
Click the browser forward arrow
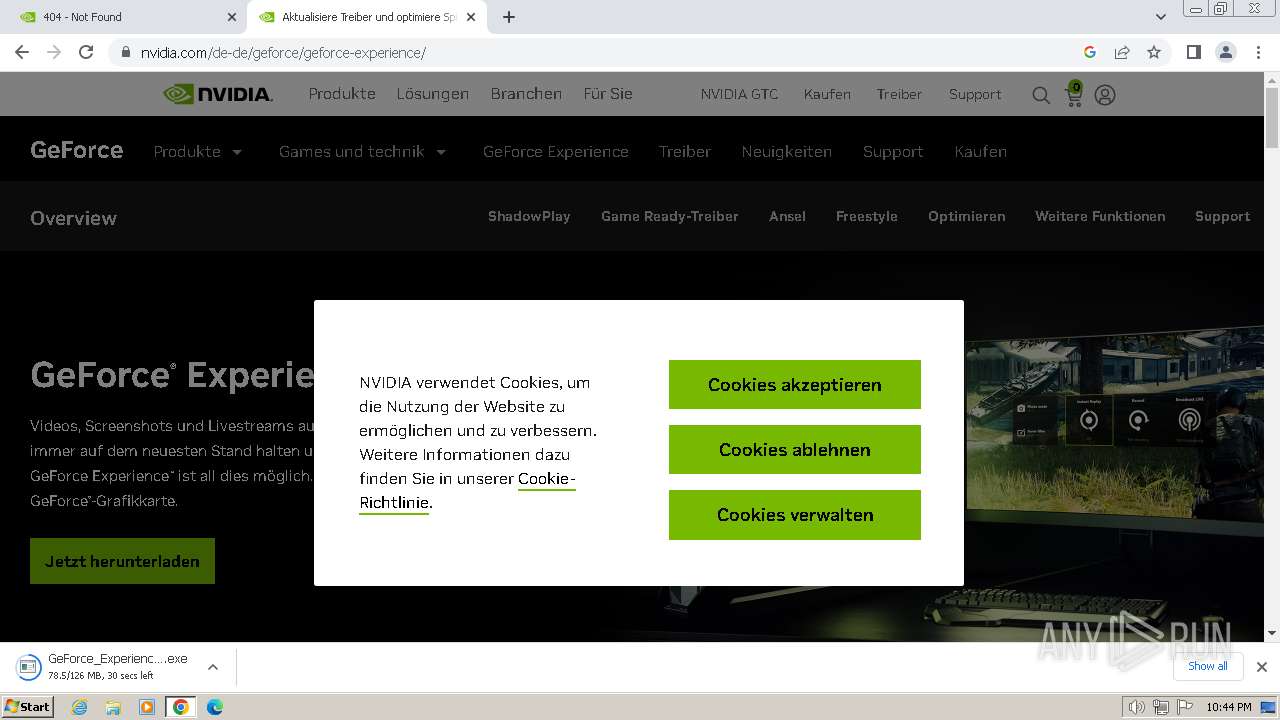54,52
